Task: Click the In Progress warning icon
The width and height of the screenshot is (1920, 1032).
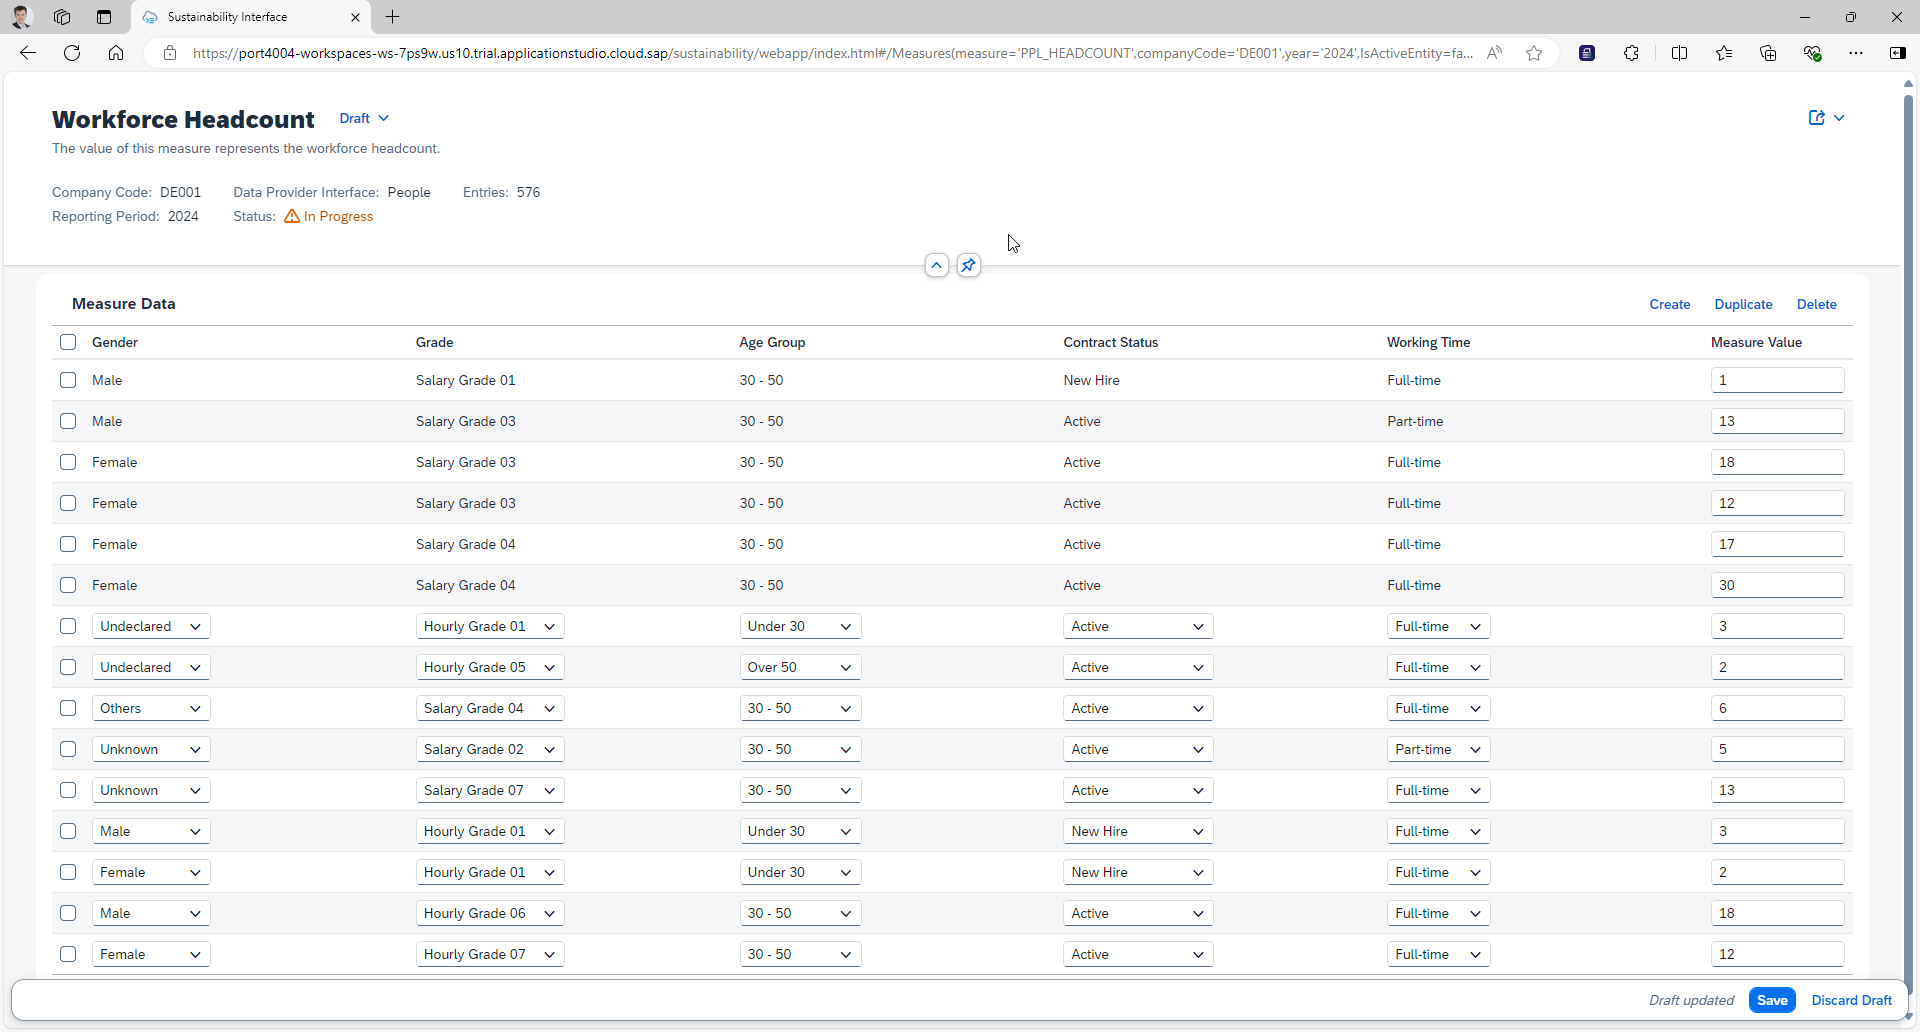Action: (x=291, y=216)
